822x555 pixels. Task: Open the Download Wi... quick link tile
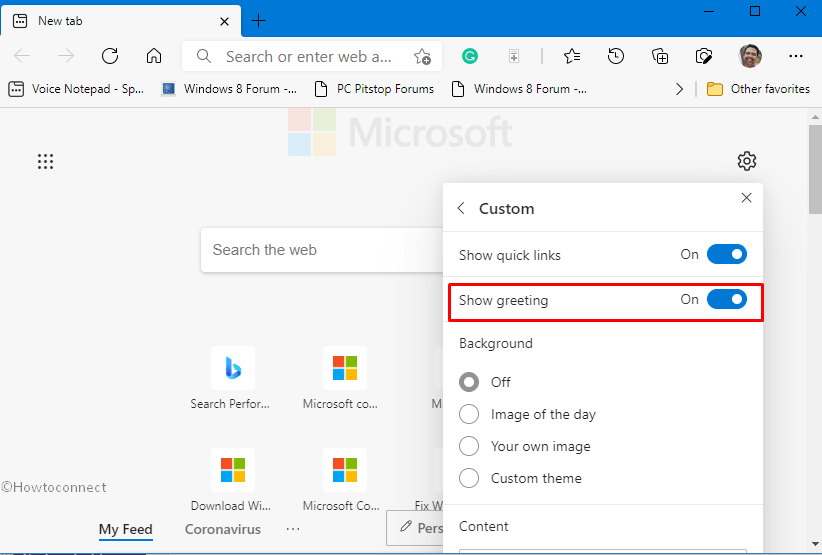tap(231, 480)
